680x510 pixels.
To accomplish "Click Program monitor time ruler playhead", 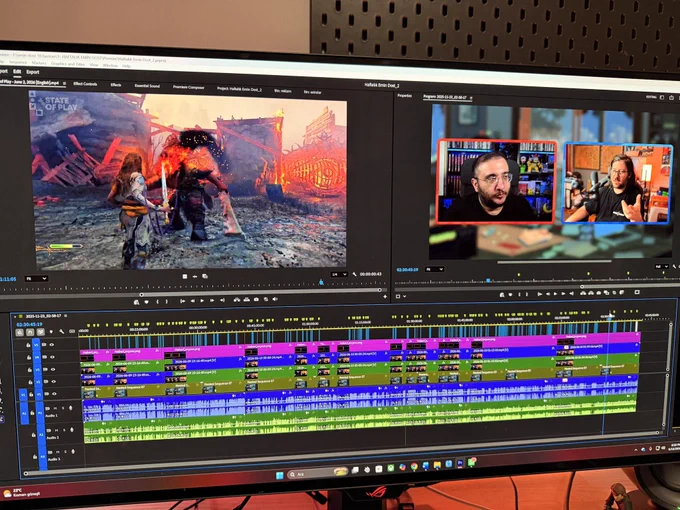I will coord(488,280).
